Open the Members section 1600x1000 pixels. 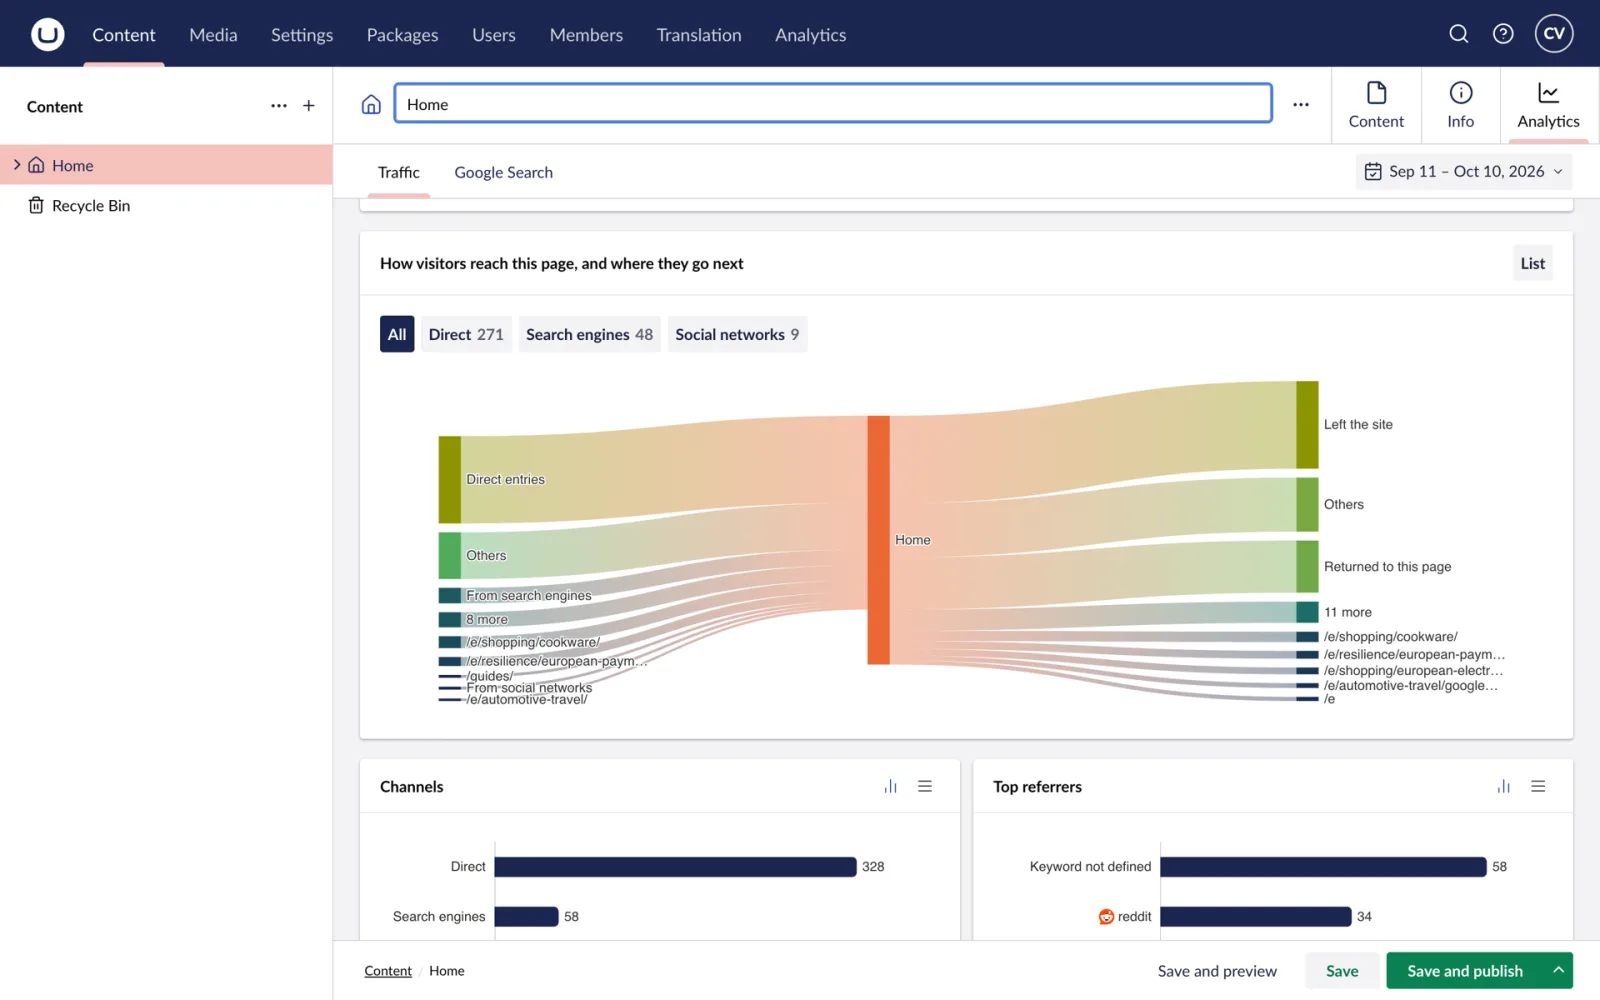[x=586, y=34]
